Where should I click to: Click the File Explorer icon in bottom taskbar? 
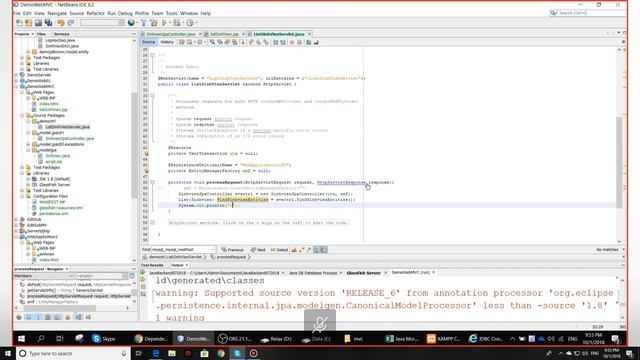[172, 353]
